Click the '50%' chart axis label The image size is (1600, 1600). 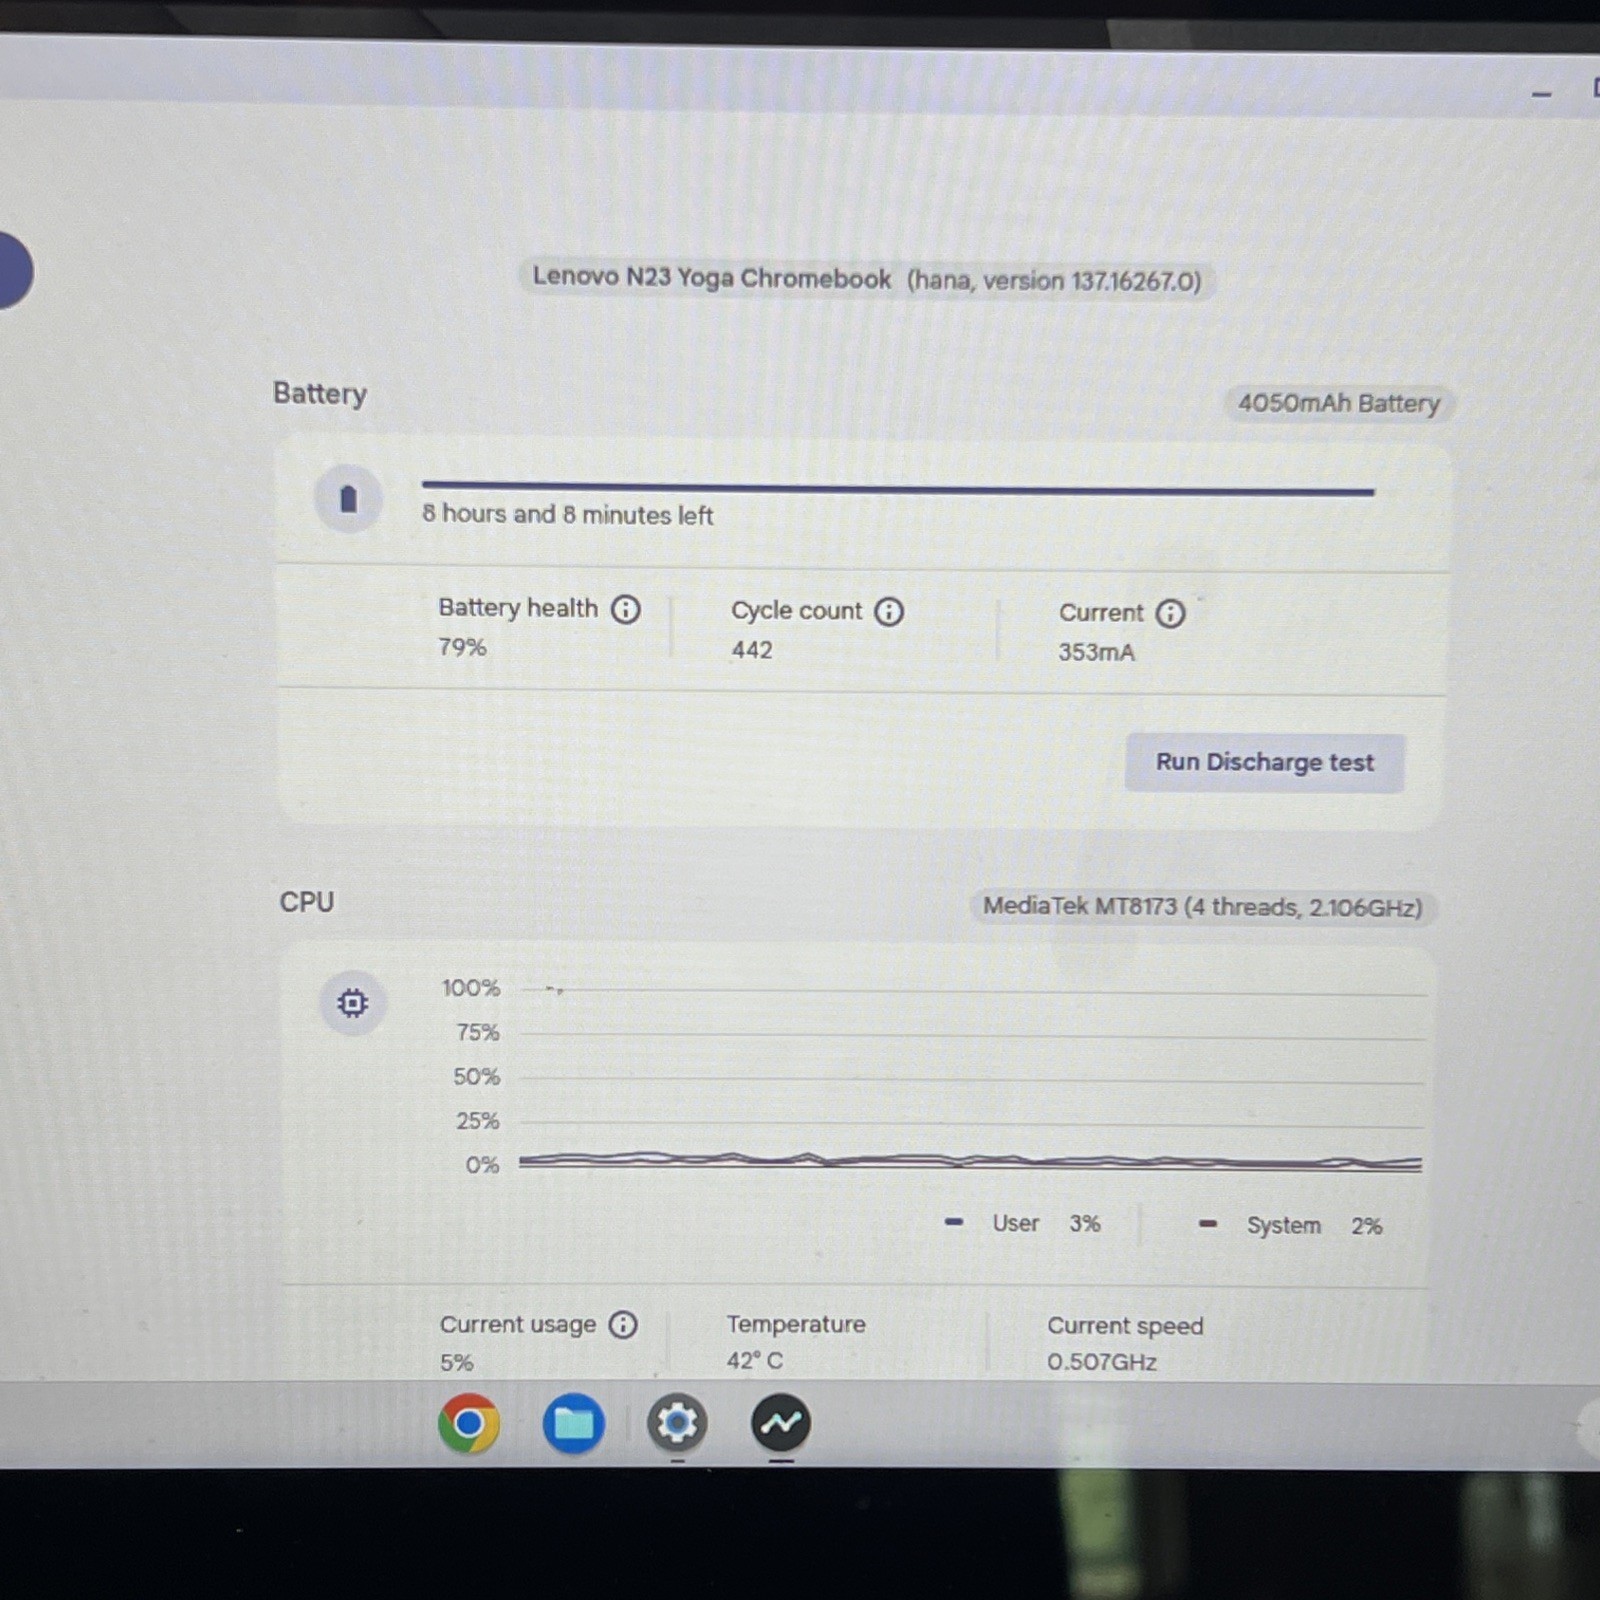pyautogui.click(x=476, y=1077)
